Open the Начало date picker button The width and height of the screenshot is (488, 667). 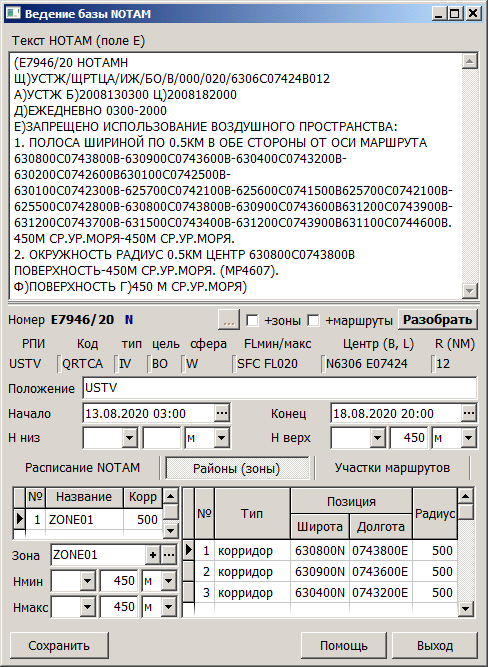222,413
